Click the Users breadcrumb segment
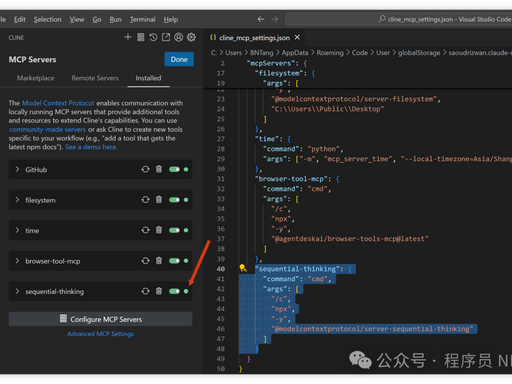This screenshot has height=384, width=512. [233, 53]
